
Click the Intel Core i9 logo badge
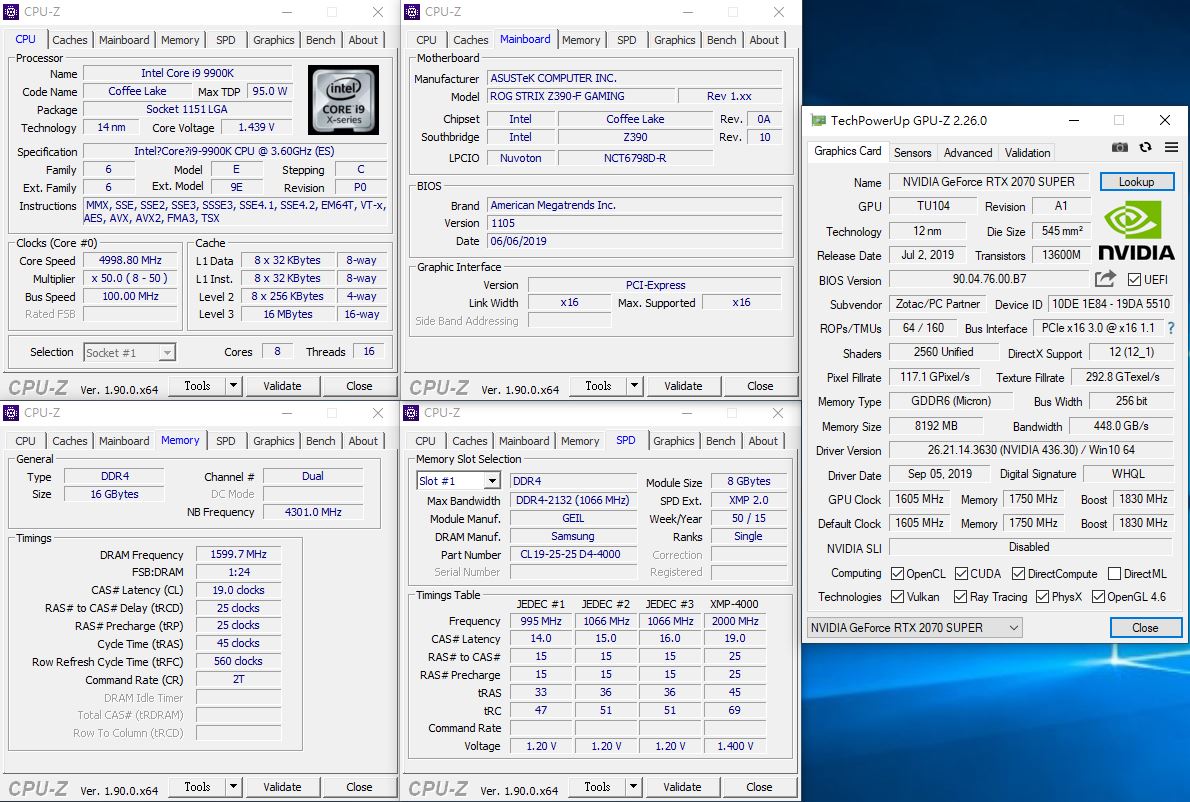coord(343,99)
